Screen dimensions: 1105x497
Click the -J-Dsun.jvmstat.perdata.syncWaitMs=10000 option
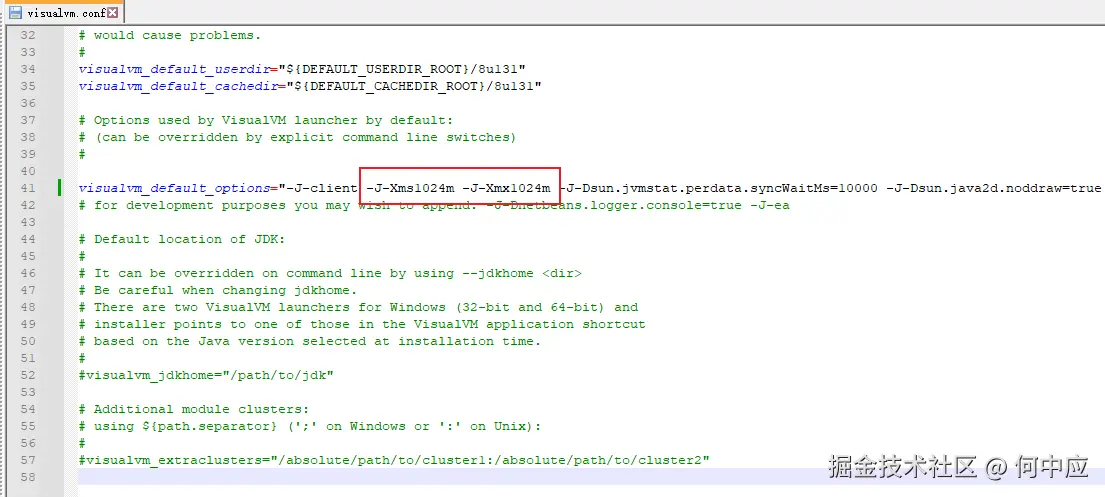(x=718, y=188)
